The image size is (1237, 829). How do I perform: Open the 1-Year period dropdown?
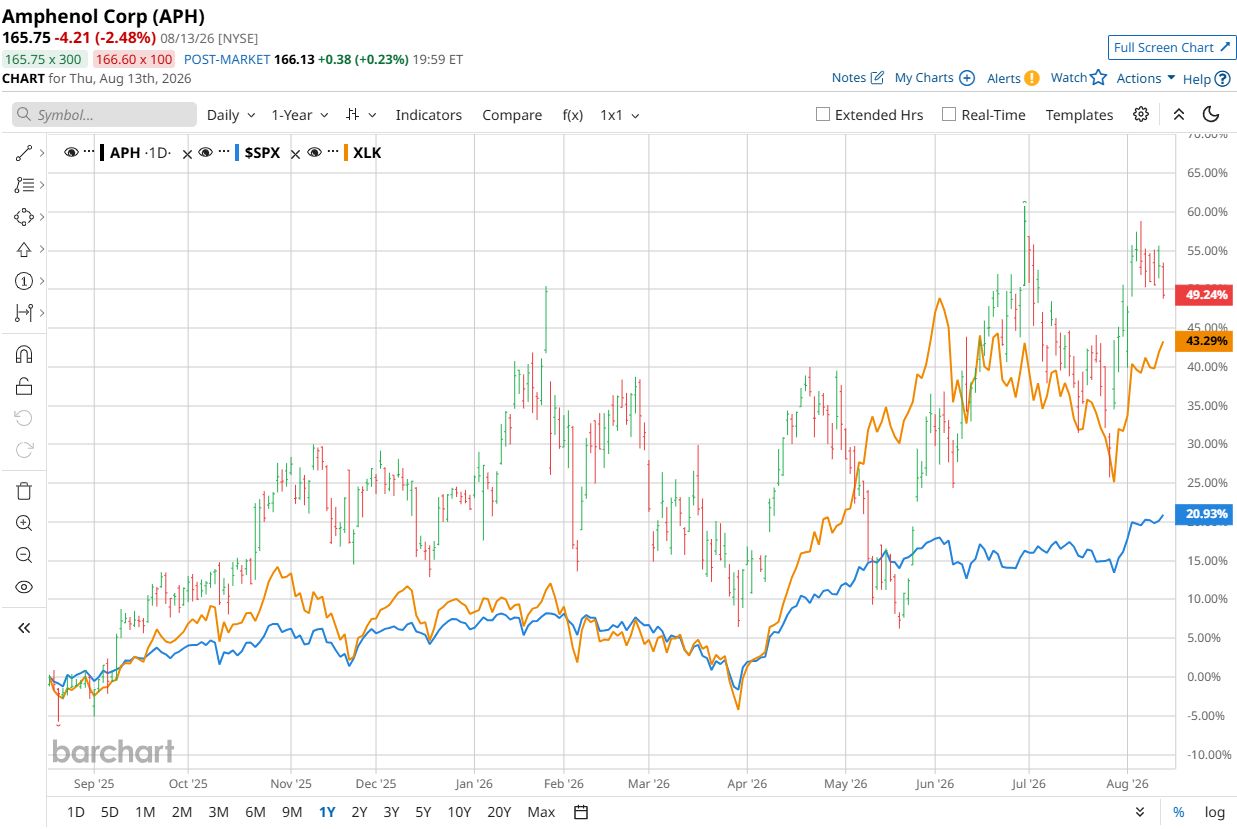[300, 115]
